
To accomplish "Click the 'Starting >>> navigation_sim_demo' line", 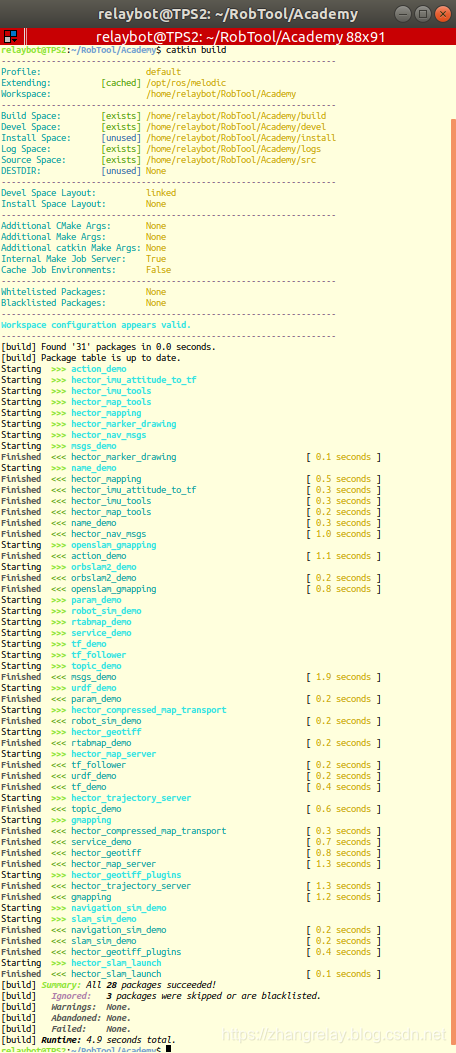I will pyautogui.click(x=84, y=908).
